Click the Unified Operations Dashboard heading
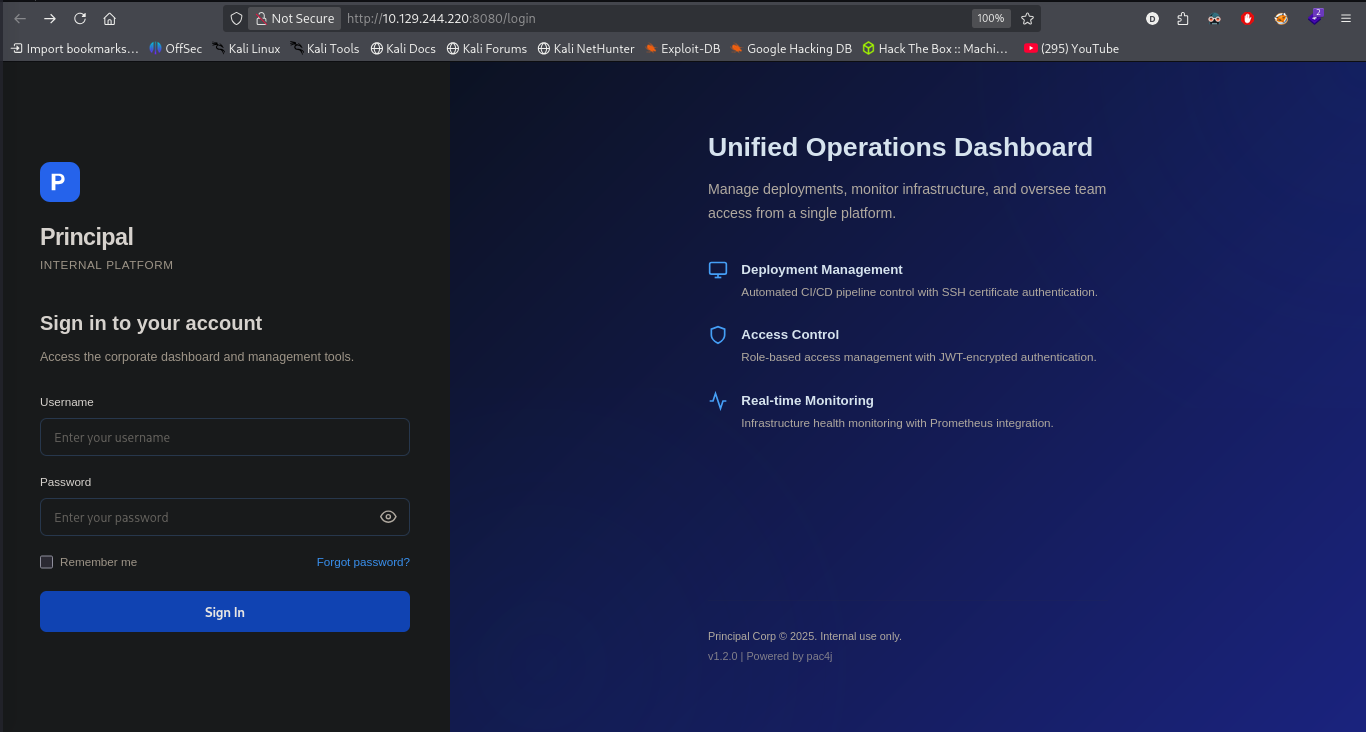Viewport: 1366px width, 732px height. [900, 147]
